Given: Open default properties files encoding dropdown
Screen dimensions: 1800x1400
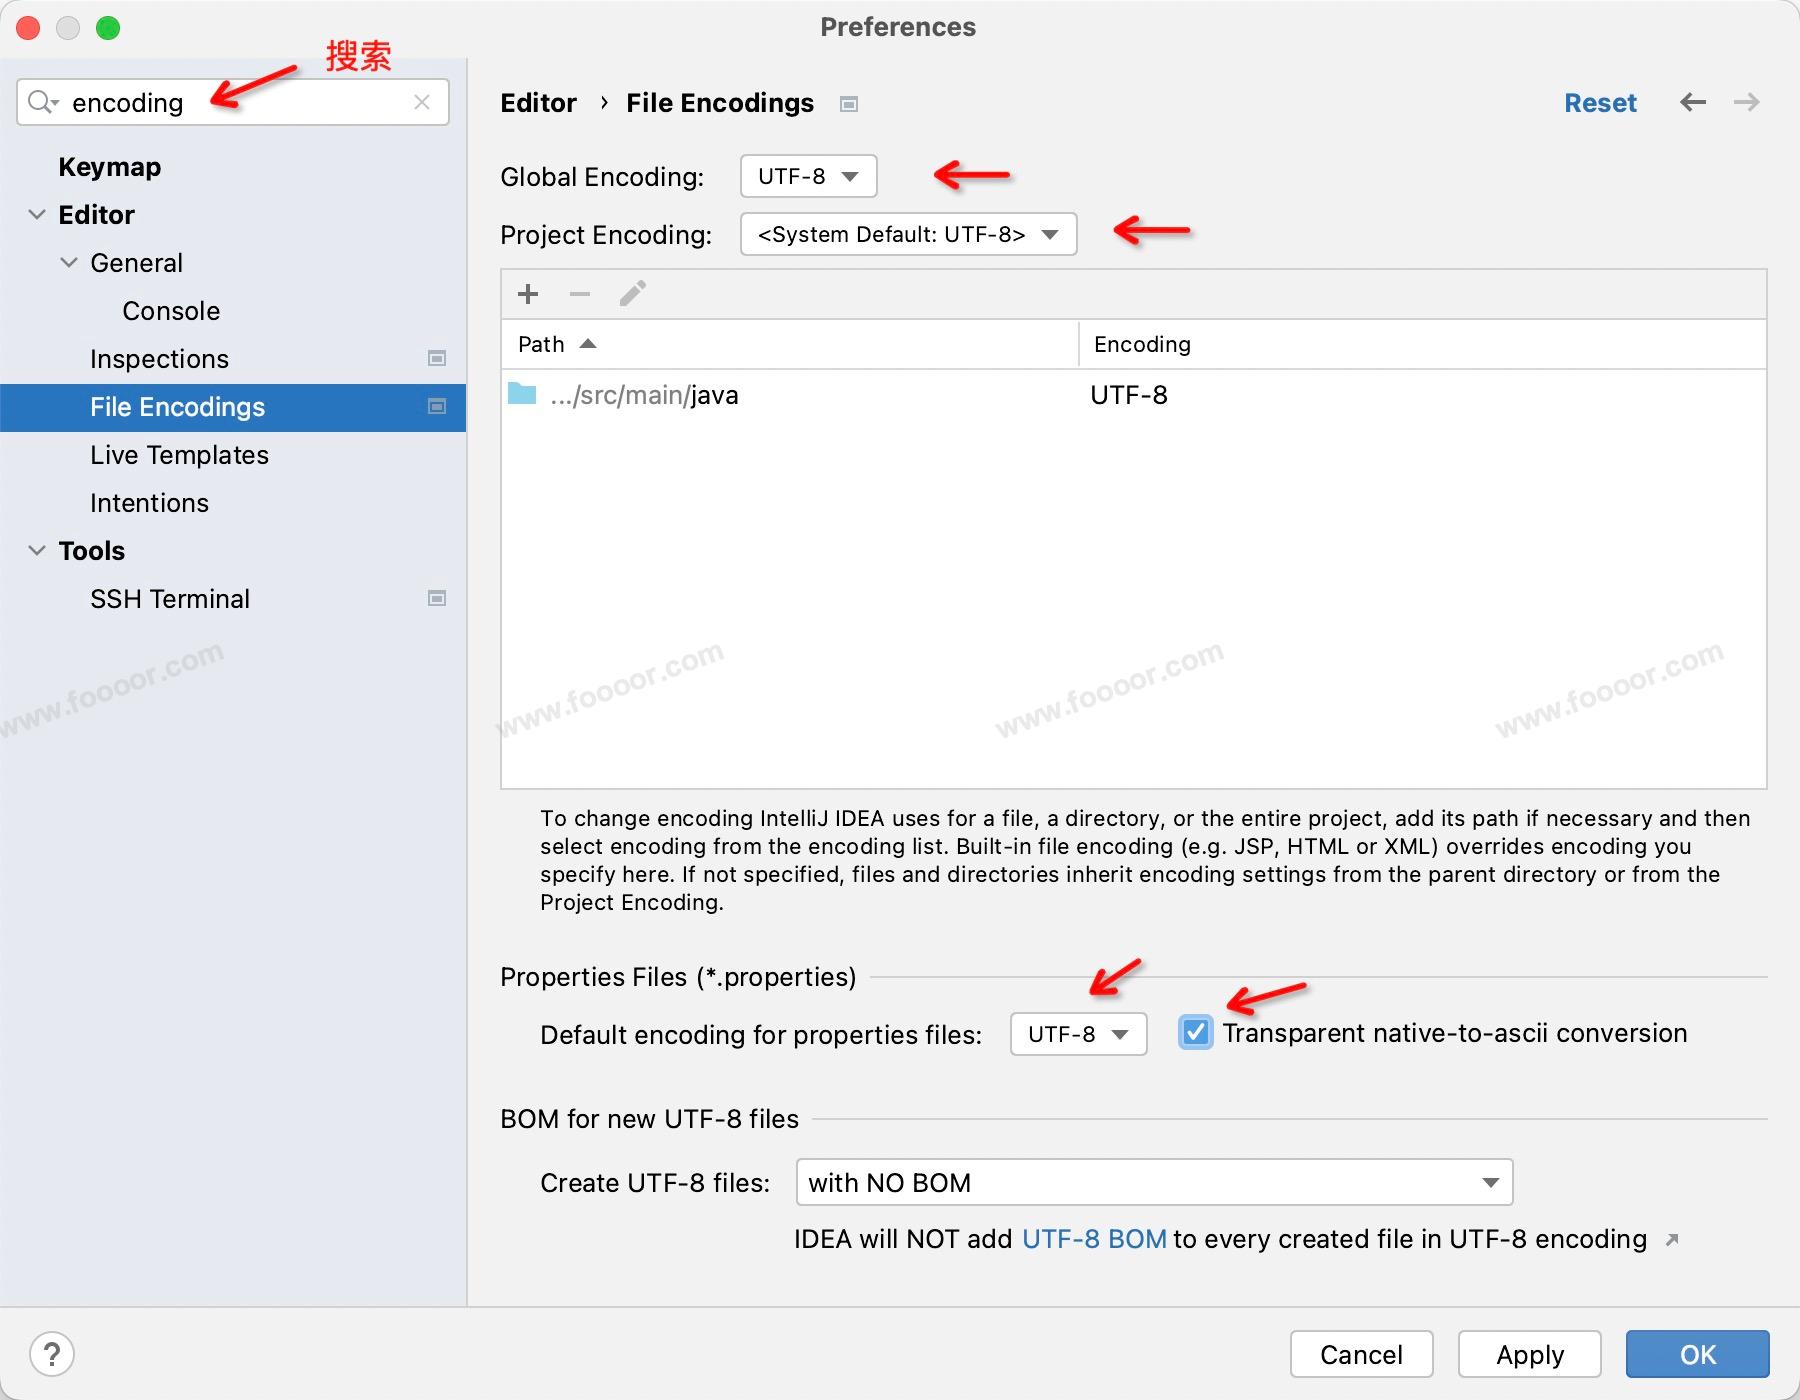Looking at the screenshot, I should click(x=1078, y=1034).
